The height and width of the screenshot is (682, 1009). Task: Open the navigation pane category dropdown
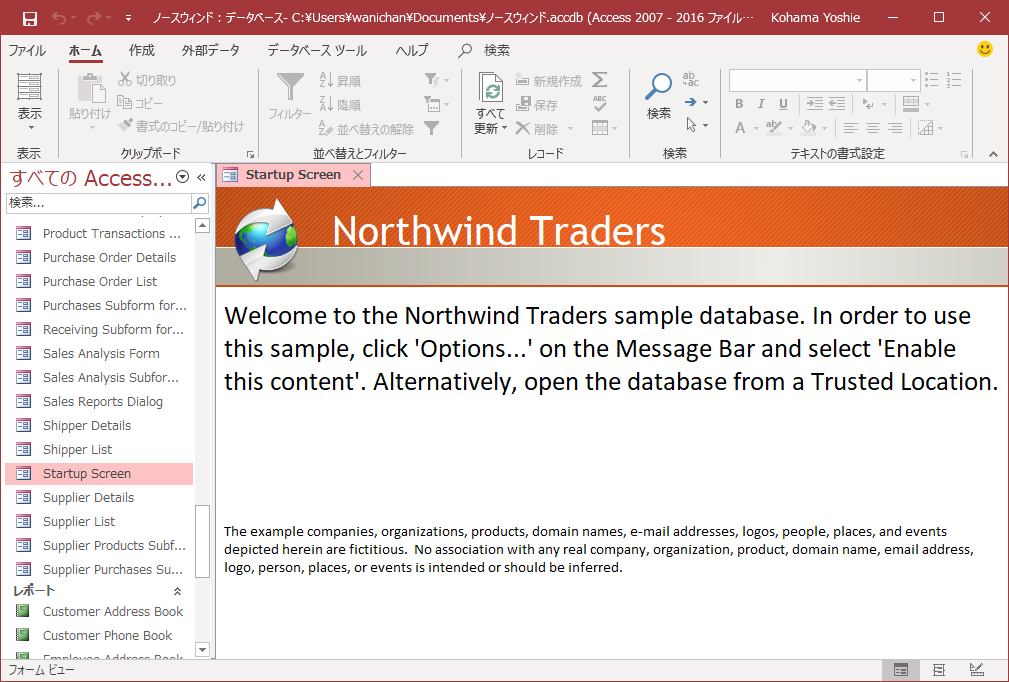(x=182, y=177)
